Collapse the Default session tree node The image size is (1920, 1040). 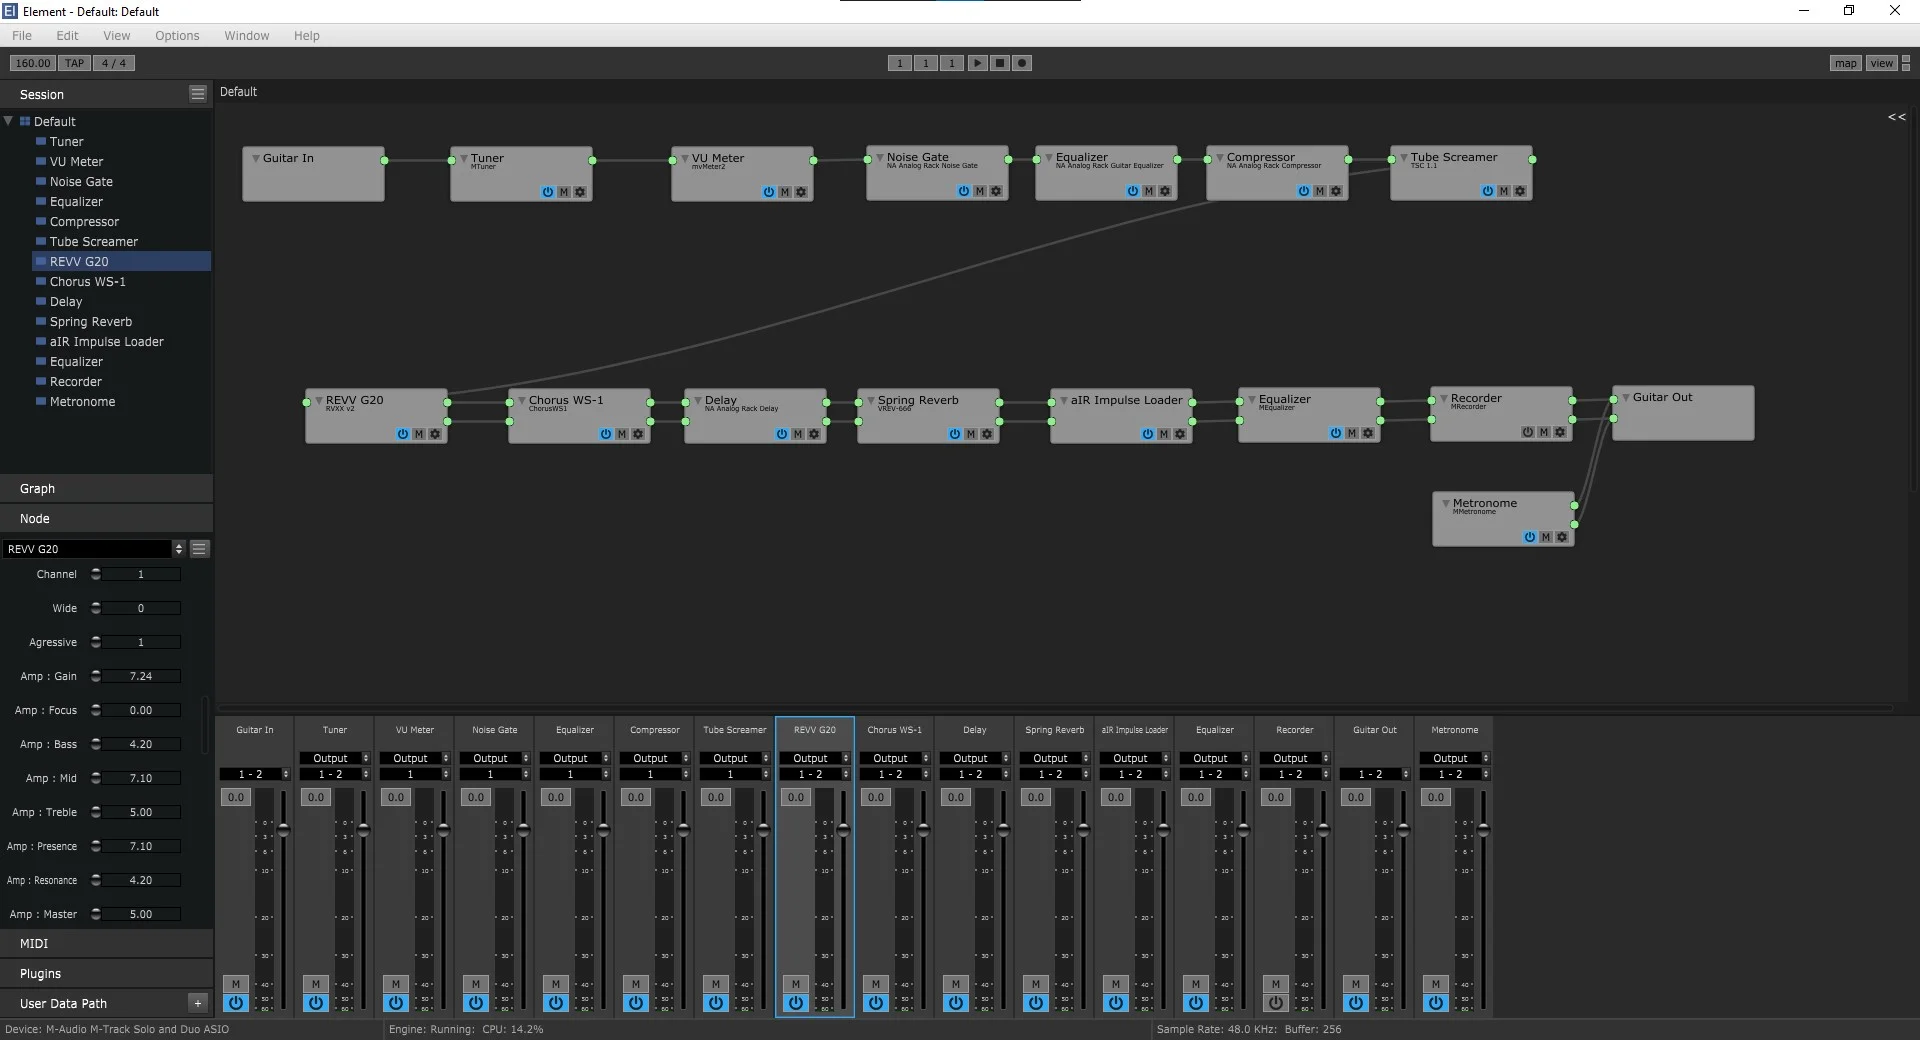[9, 121]
